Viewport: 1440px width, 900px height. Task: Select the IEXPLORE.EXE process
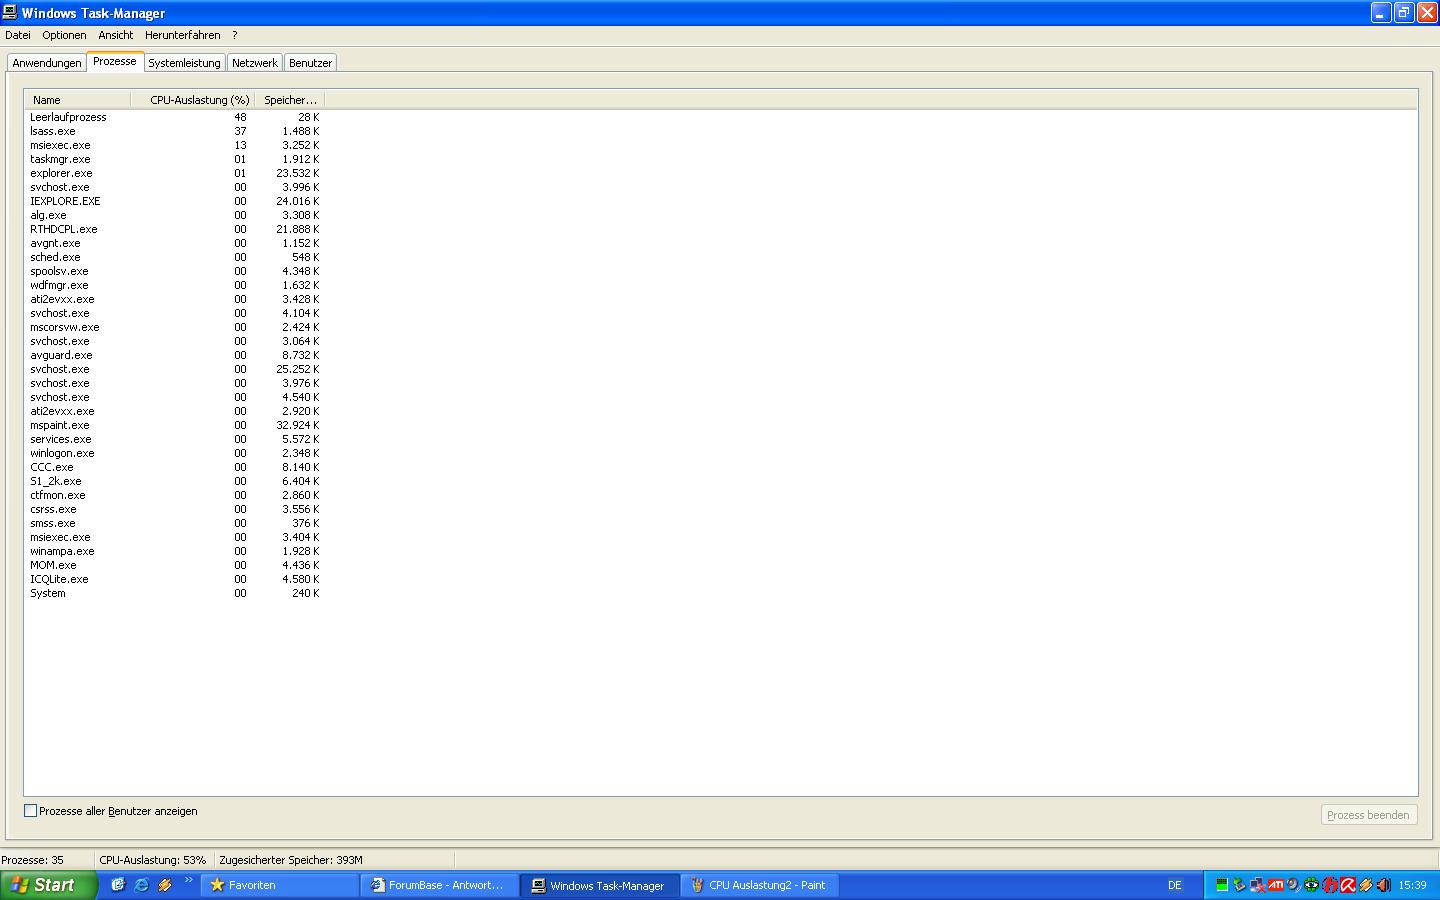(175, 201)
